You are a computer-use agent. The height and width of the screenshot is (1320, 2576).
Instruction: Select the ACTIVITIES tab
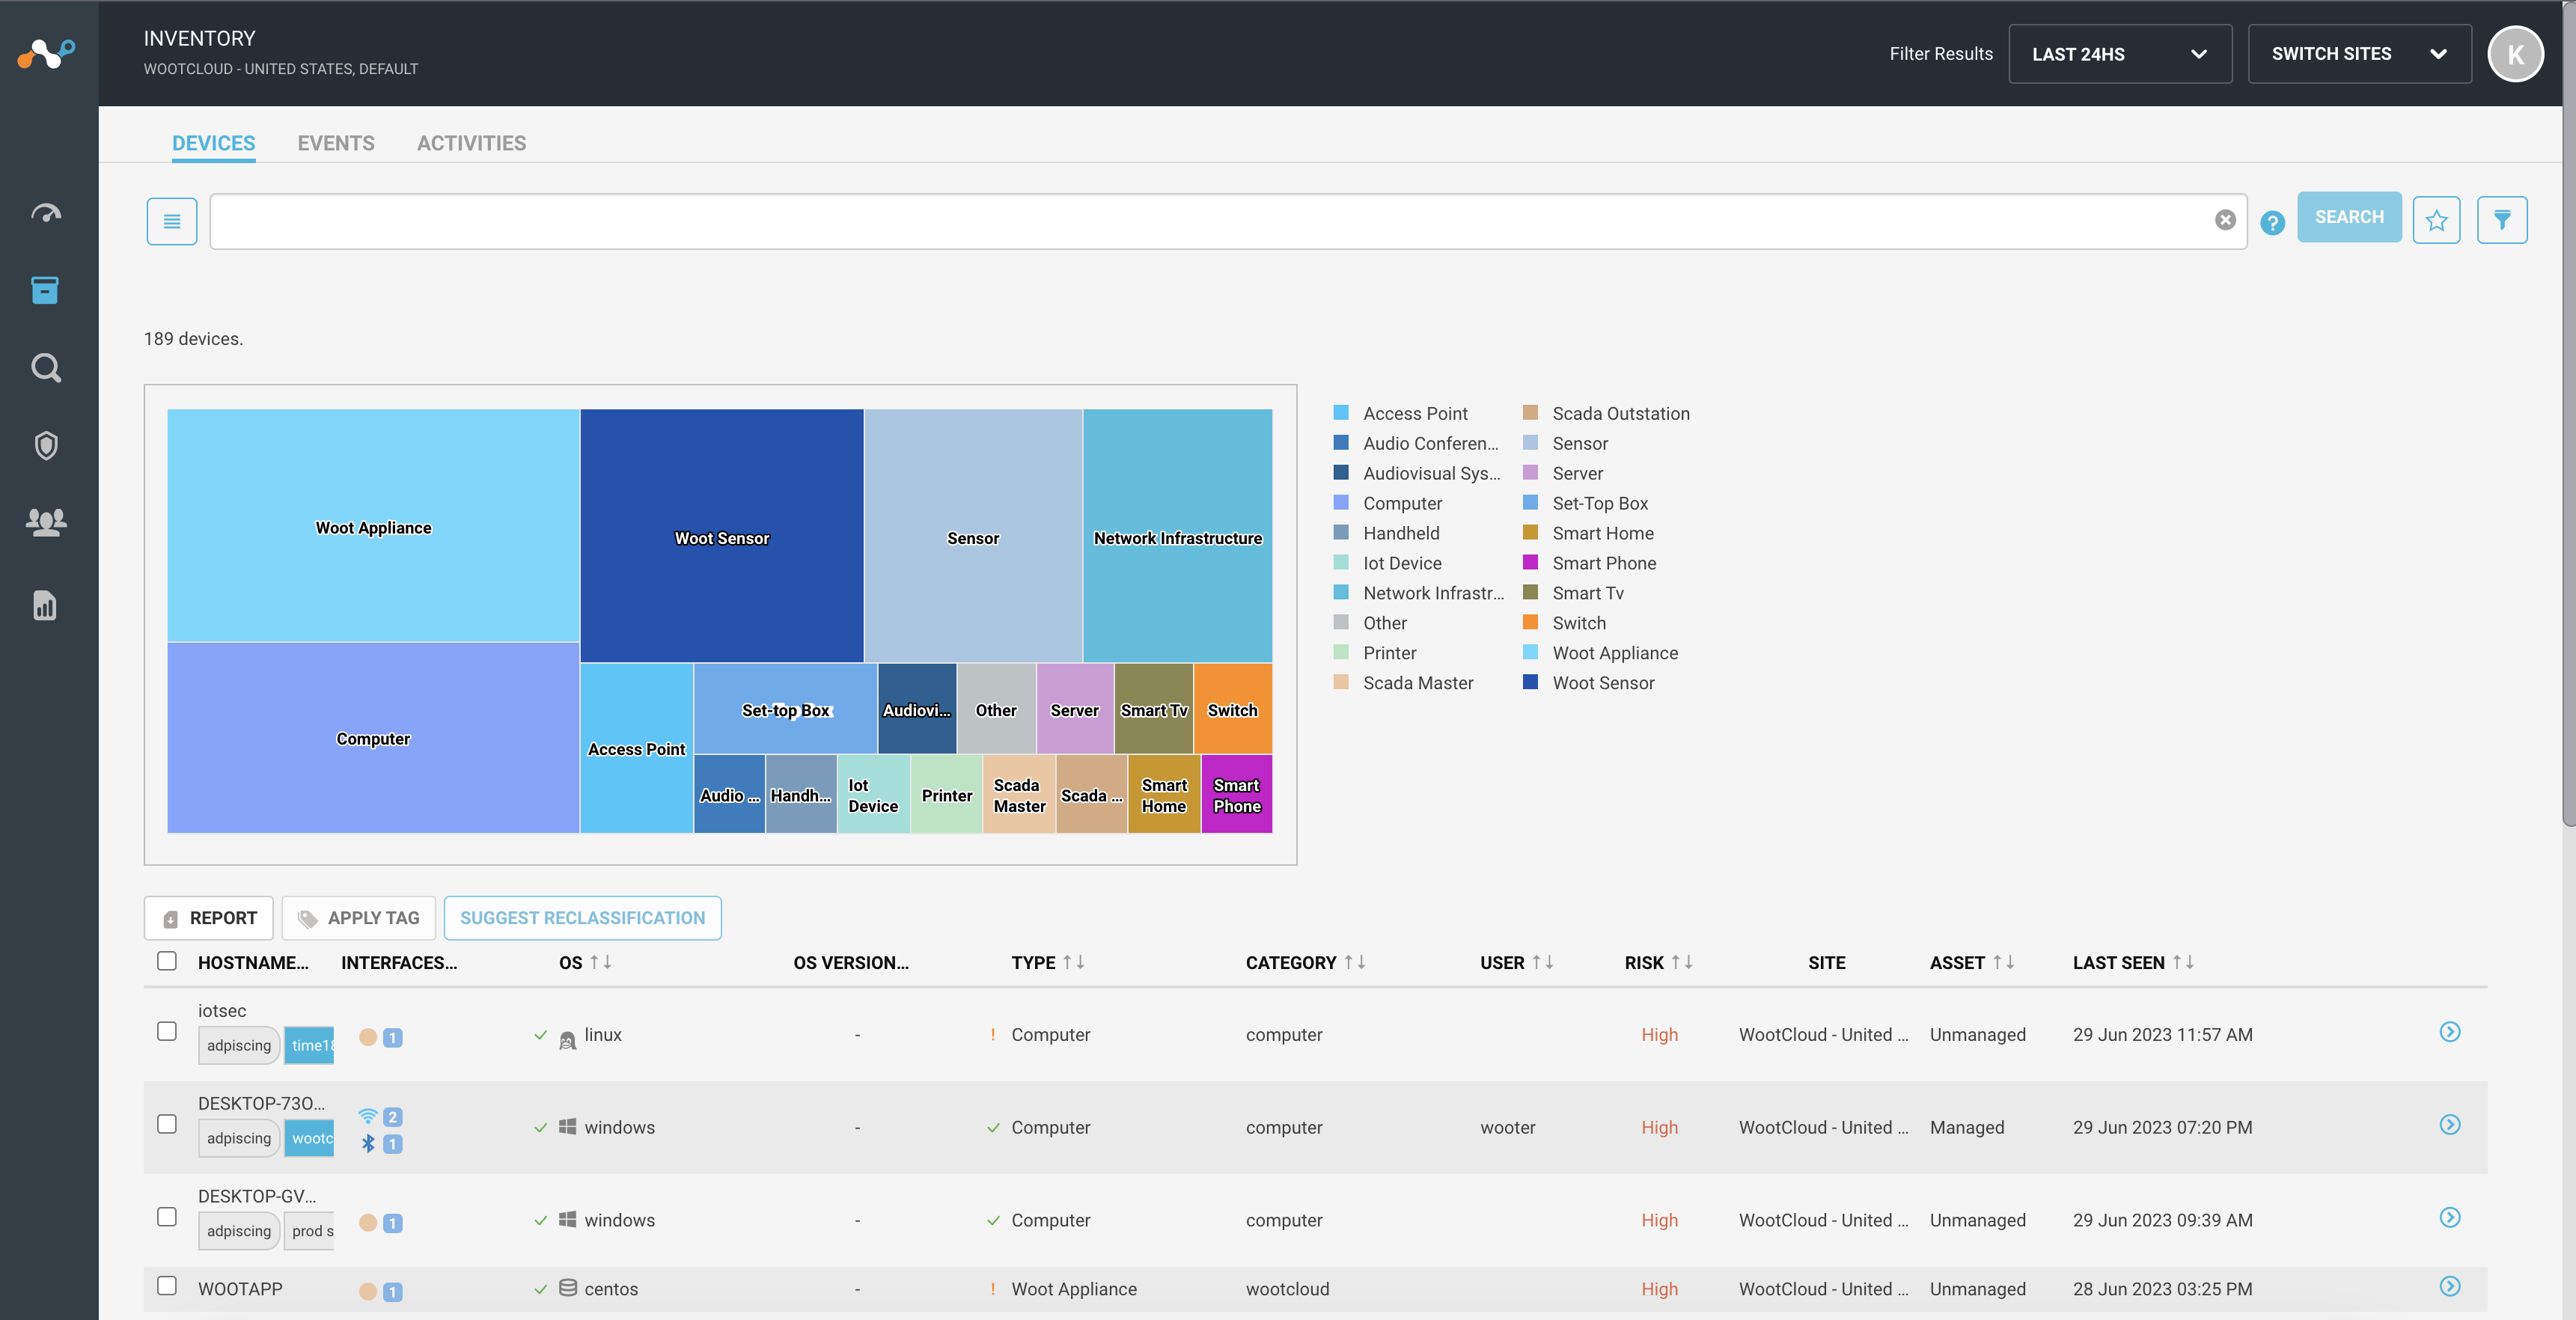[471, 141]
